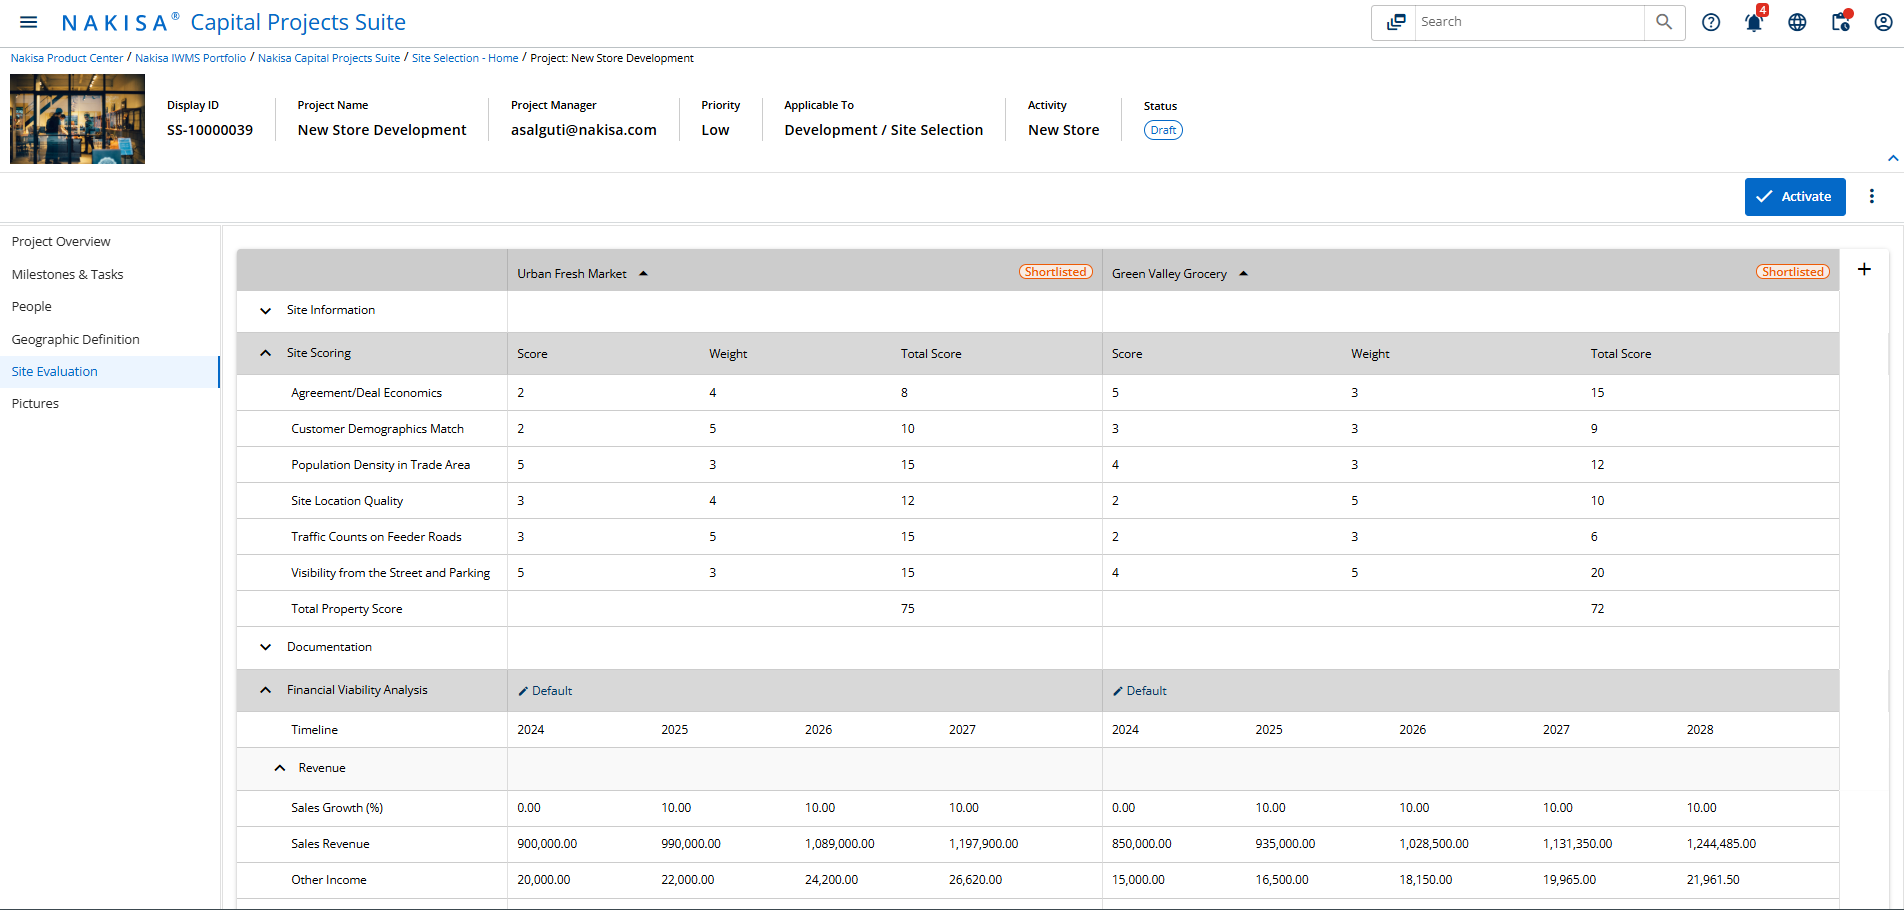Click project manager asalguti@nakisa.com

[x=584, y=130]
